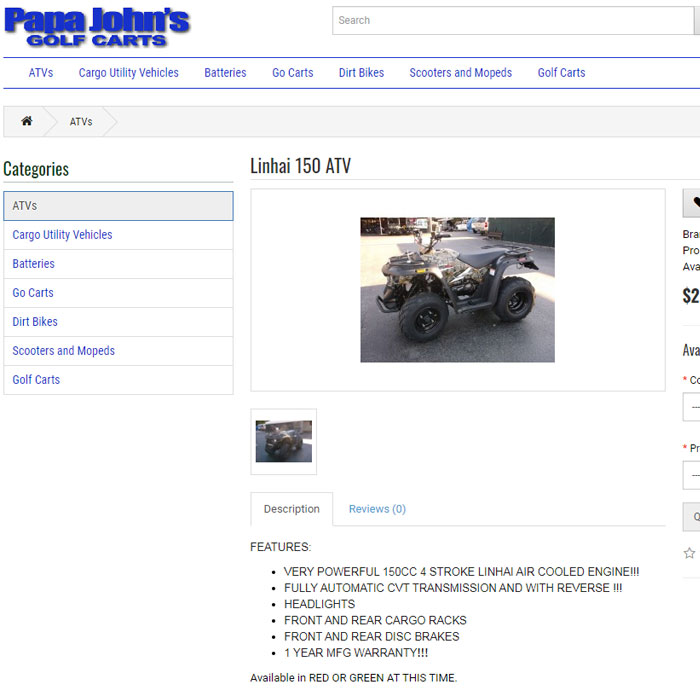Click the ATVs breadcrumb link
Viewport: 700px width, 700px height.
81,122
